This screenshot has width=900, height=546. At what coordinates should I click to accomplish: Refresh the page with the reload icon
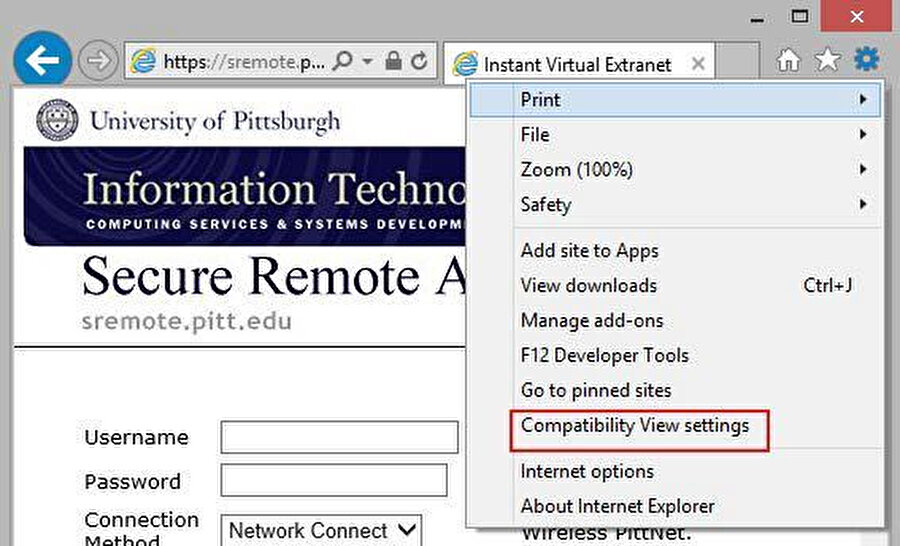[420, 60]
